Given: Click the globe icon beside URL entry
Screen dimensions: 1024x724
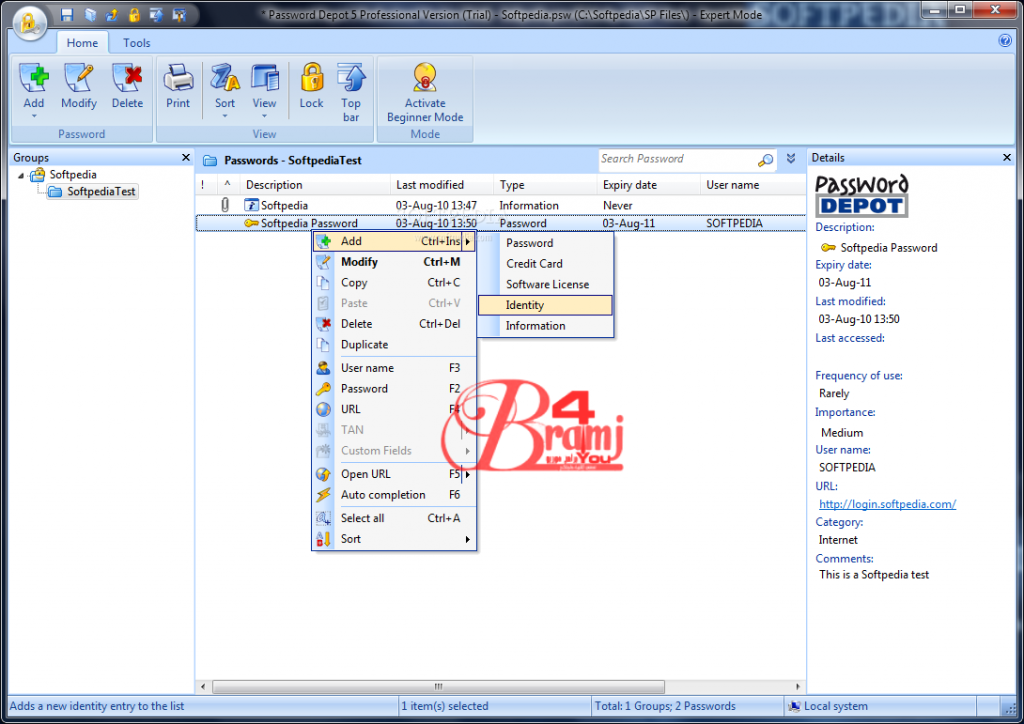Looking at the screenshot, I should click(x=323, y=409).
